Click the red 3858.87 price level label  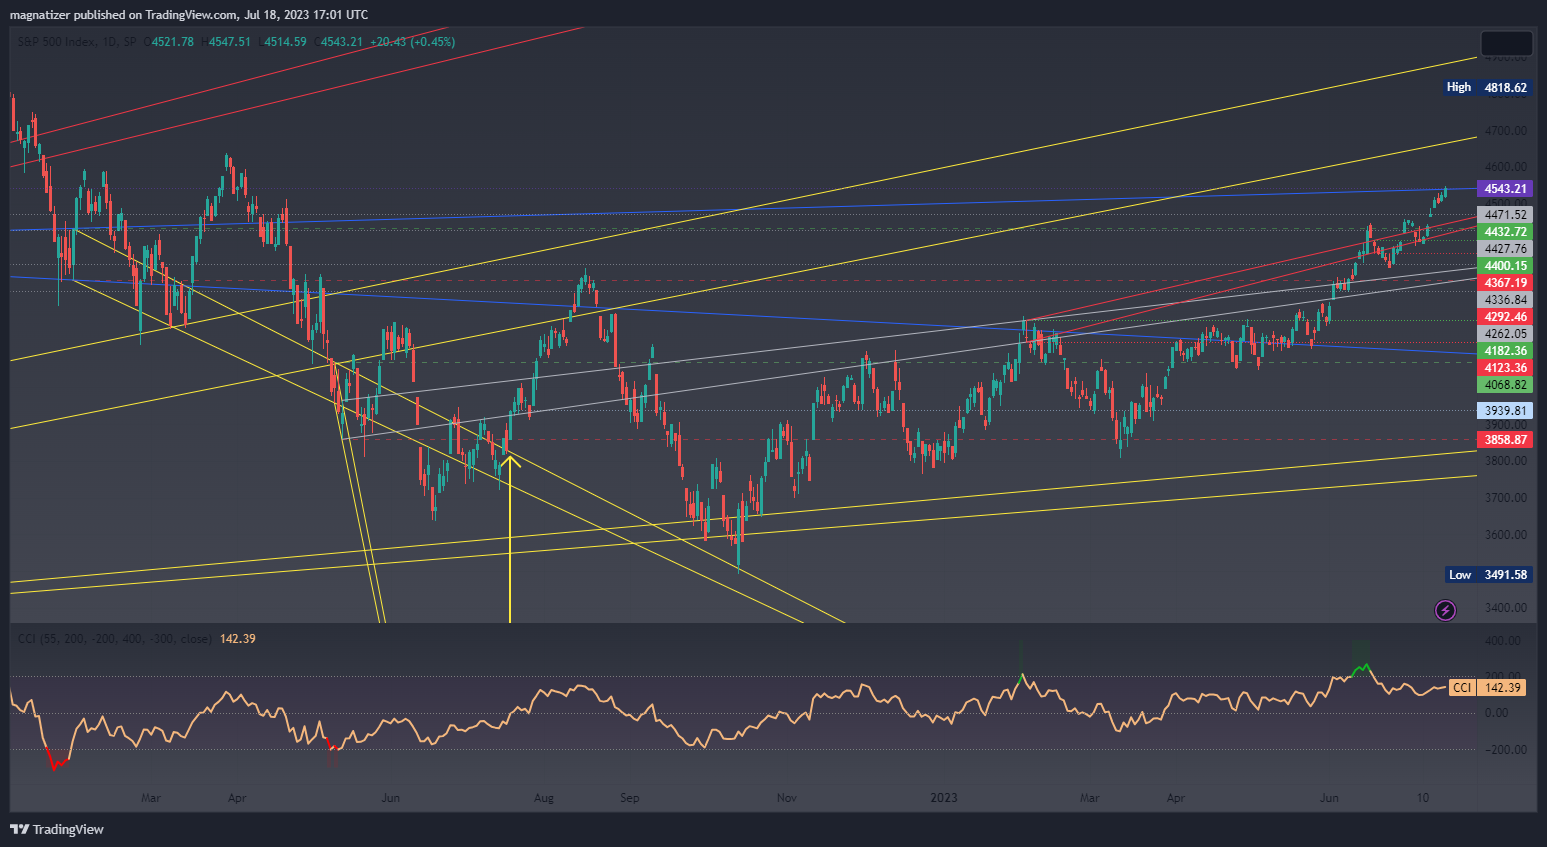1504,440
